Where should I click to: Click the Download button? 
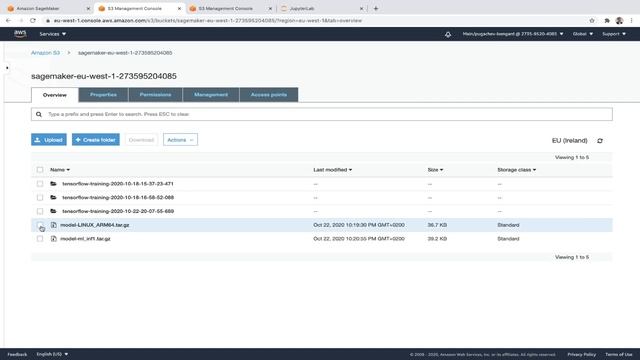point(141,140)
